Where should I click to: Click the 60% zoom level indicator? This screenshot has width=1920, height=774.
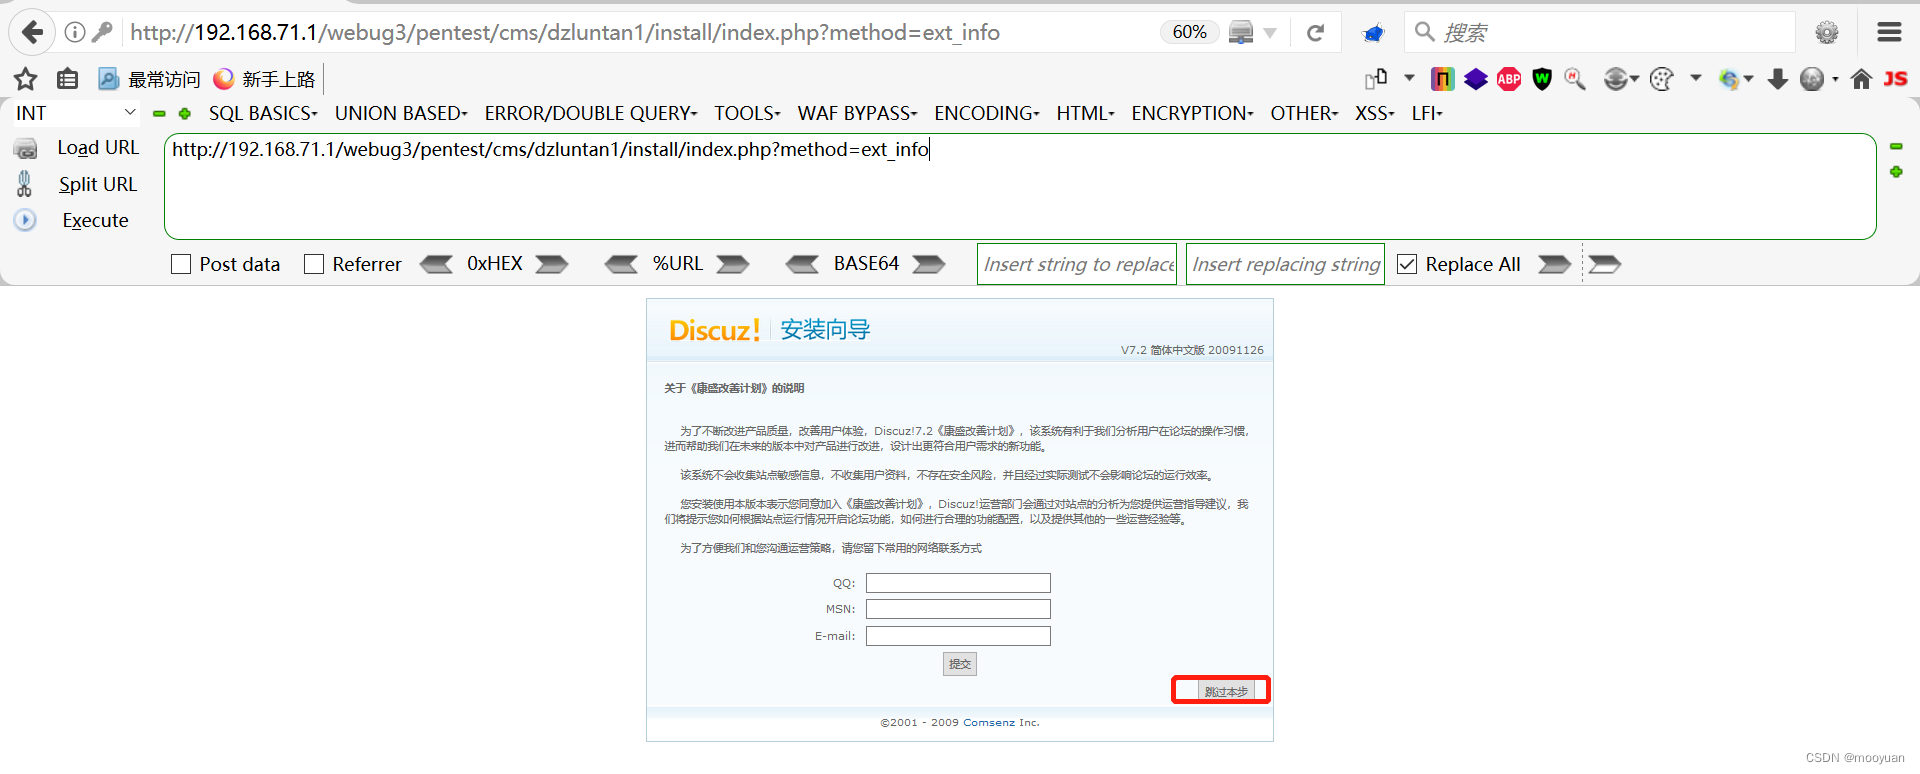[1189, 32]
